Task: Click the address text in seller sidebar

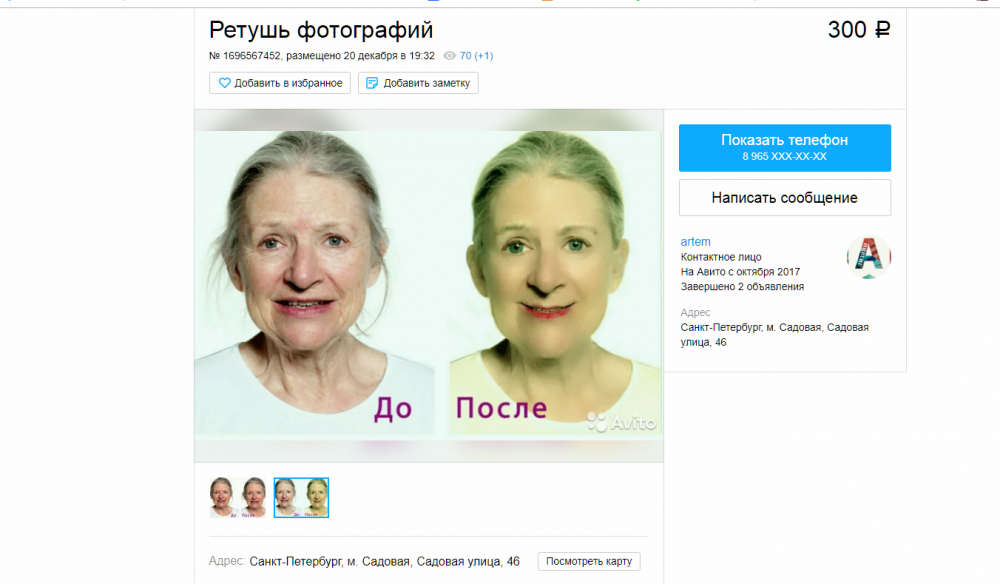Action: click(x=774, y=335)
